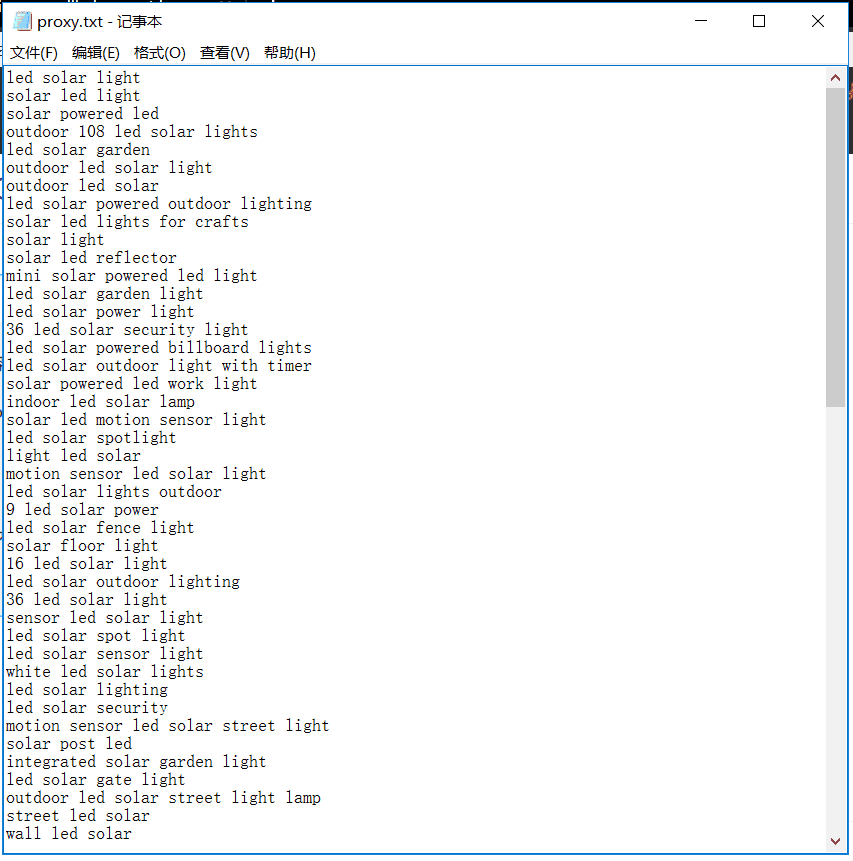Click the line 'led solar fence light'
Image resolution: width=853 pixels, height=861 pixels.
[101, 528]
